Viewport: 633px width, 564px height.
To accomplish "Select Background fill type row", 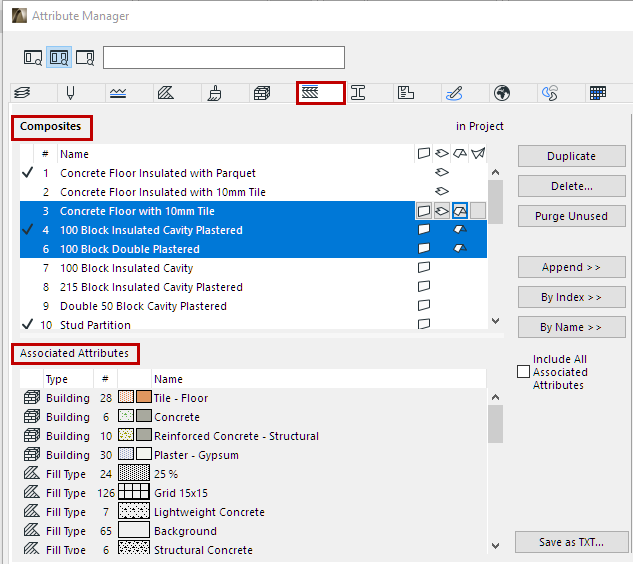I will pos(254,530).
